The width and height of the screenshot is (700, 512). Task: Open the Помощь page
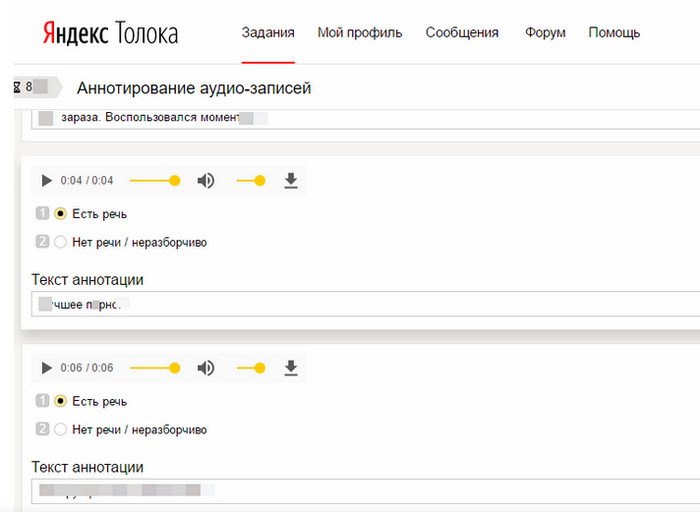coord(614,33)
